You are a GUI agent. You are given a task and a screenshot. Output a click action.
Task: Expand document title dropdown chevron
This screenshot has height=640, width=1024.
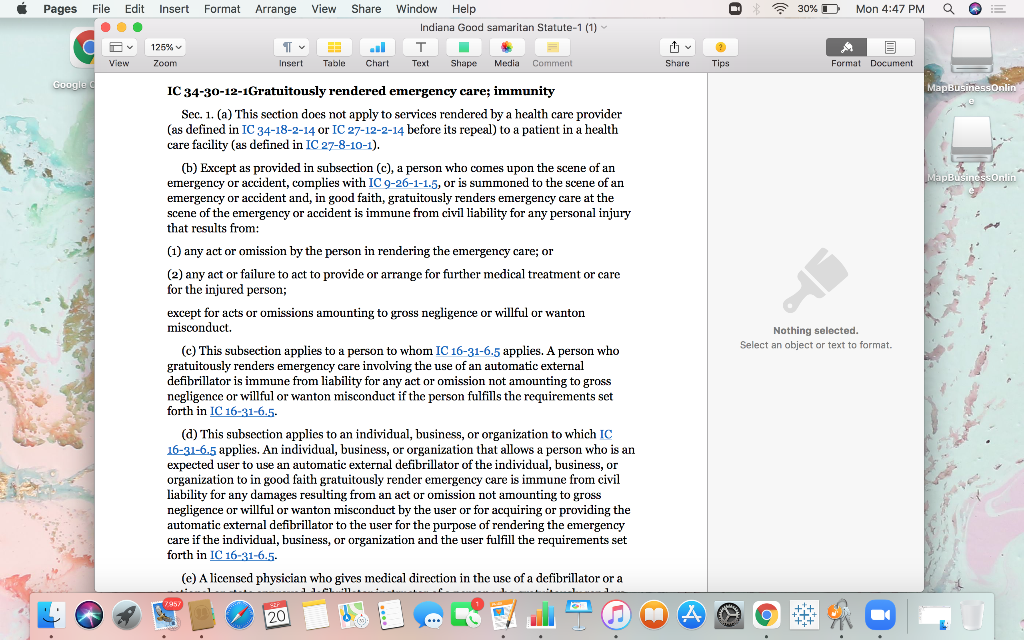coord(604,27)
